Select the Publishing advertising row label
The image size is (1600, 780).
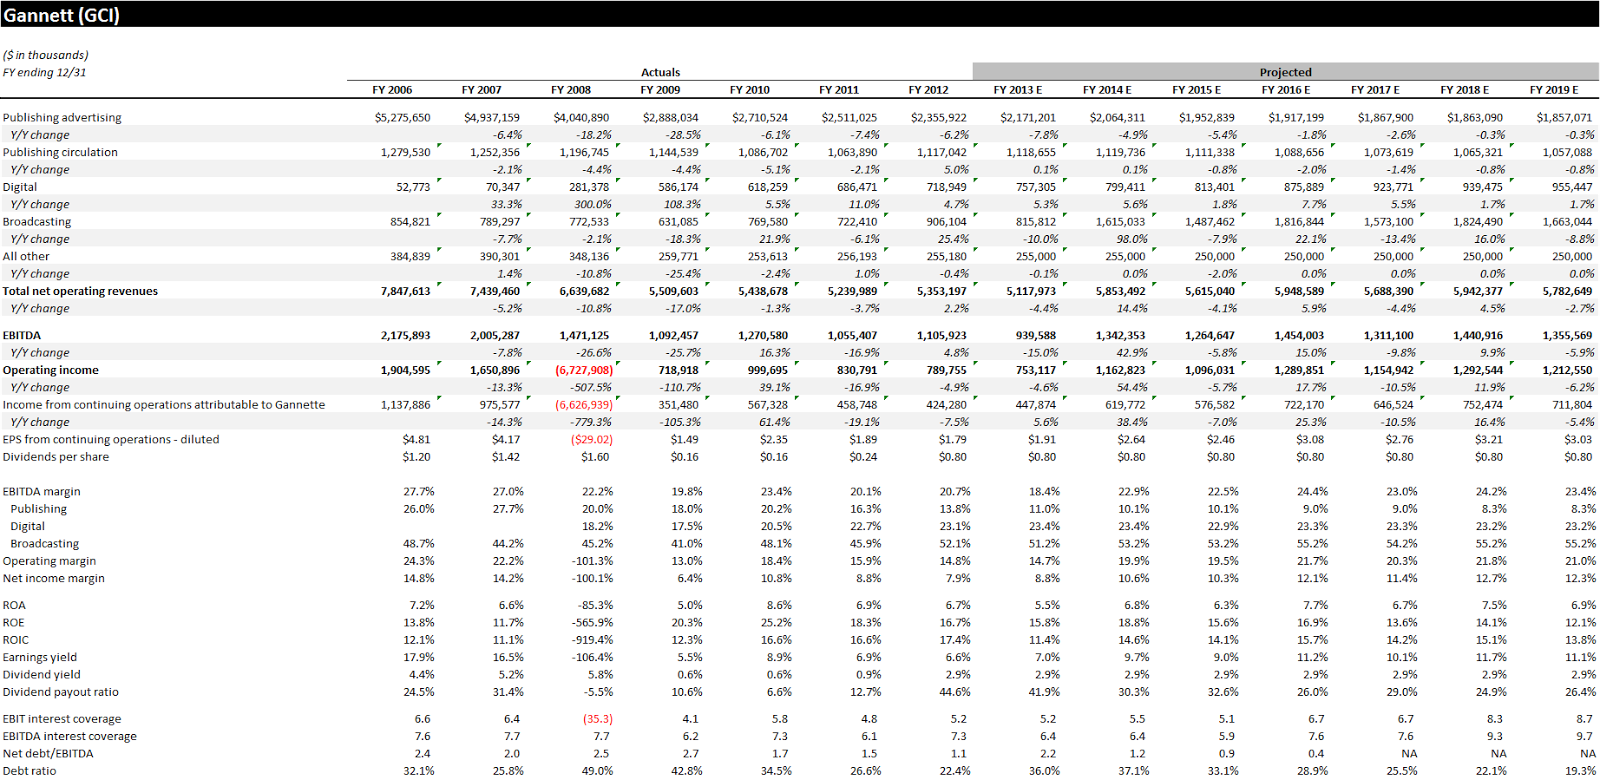[x=62, y=117]
